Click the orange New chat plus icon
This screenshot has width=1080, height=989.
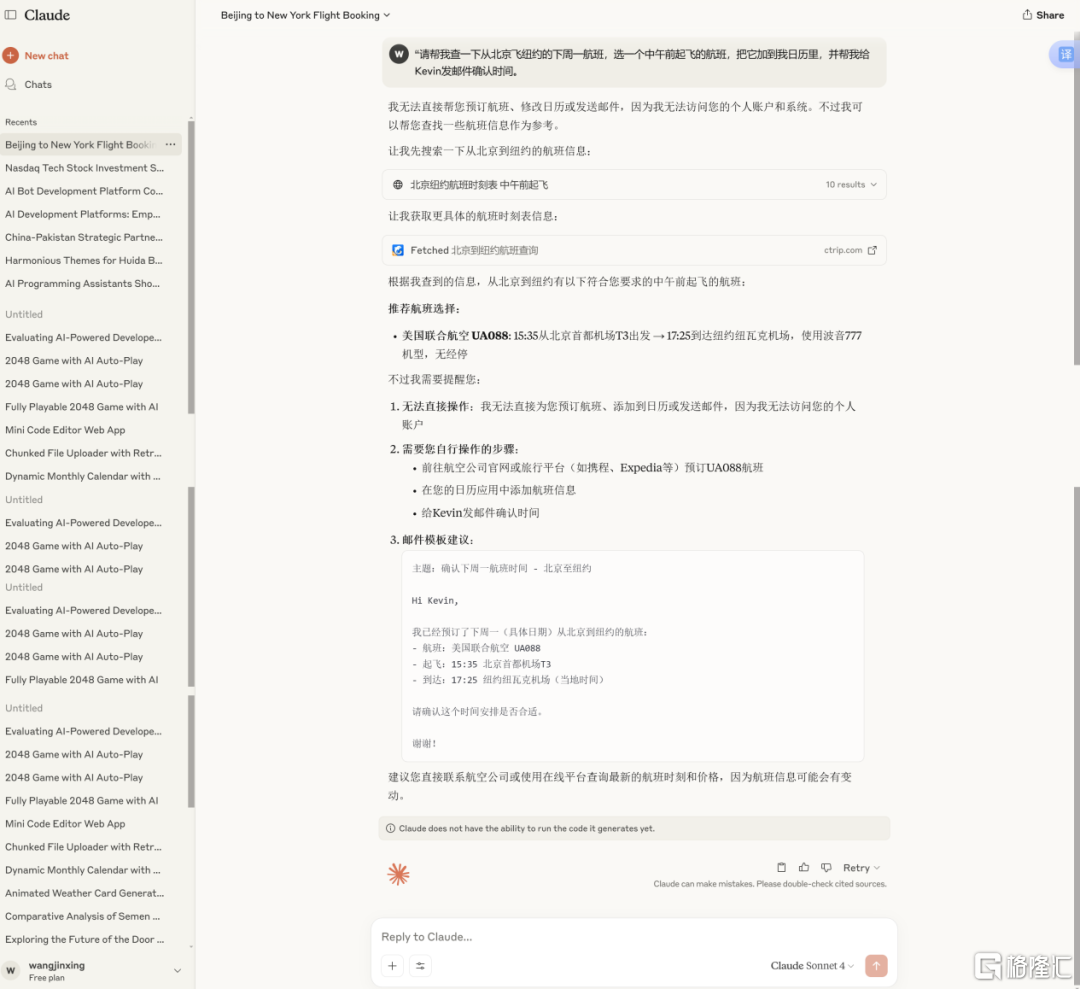coord(10,55)
